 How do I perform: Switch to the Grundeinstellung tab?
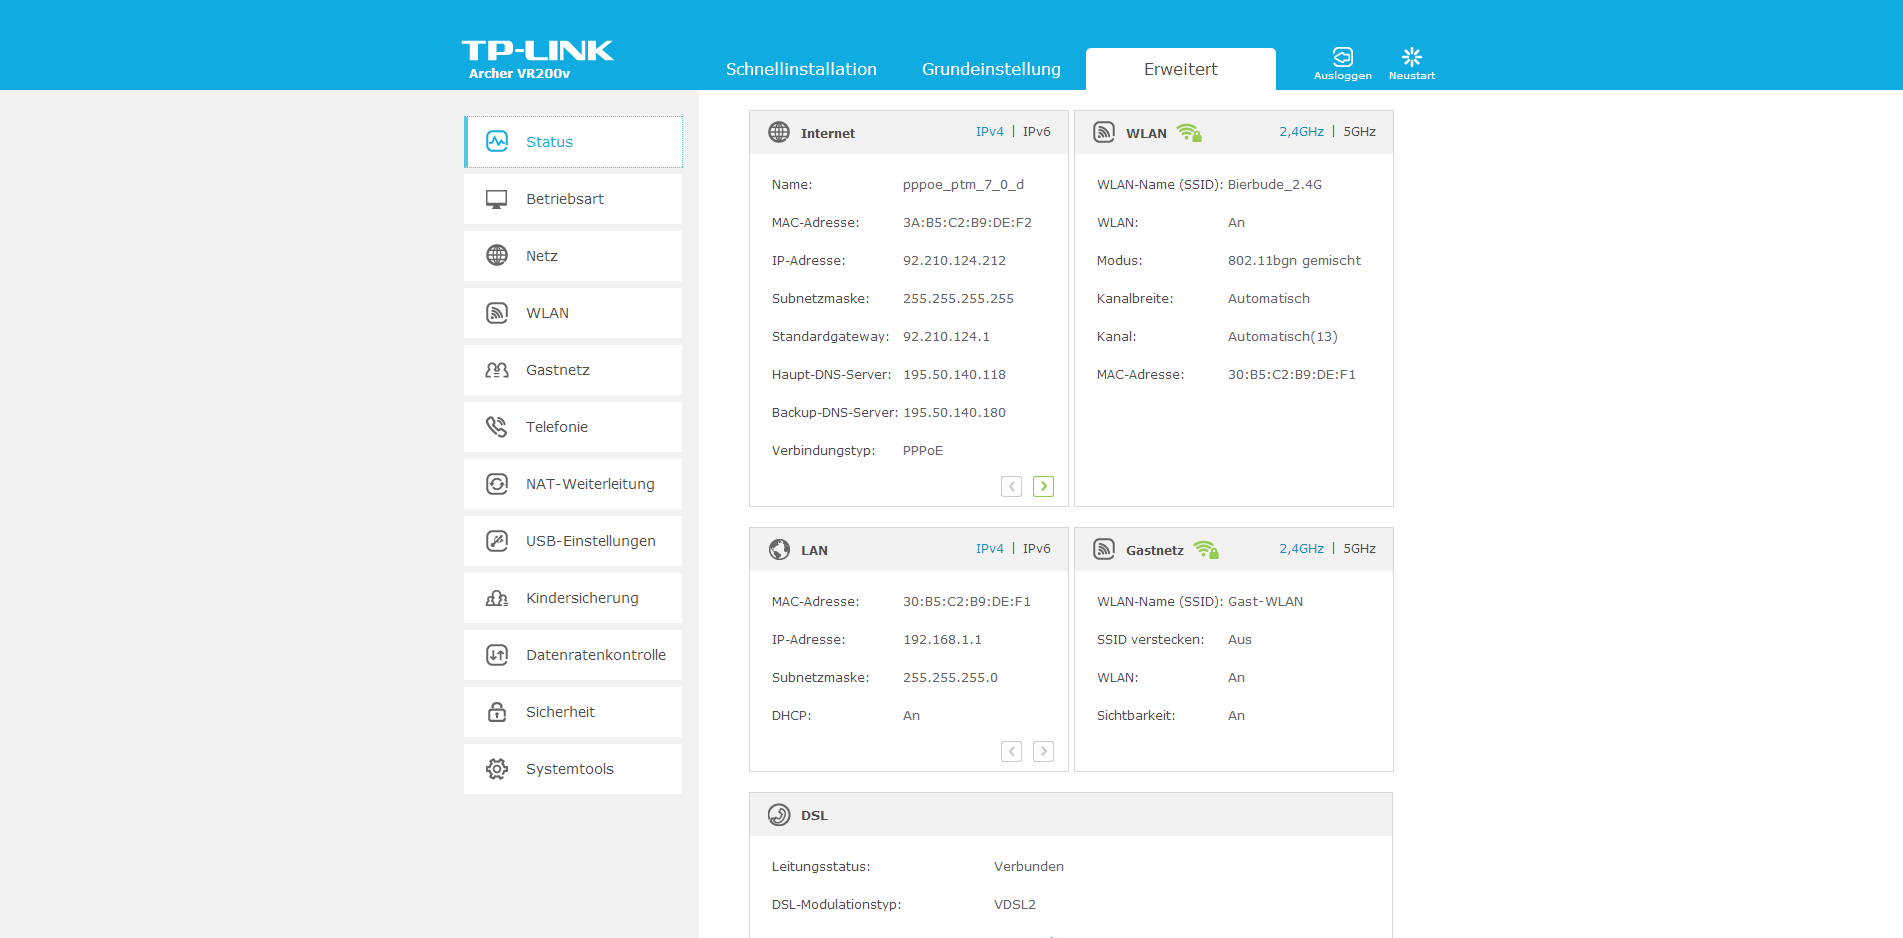point(991,69)
